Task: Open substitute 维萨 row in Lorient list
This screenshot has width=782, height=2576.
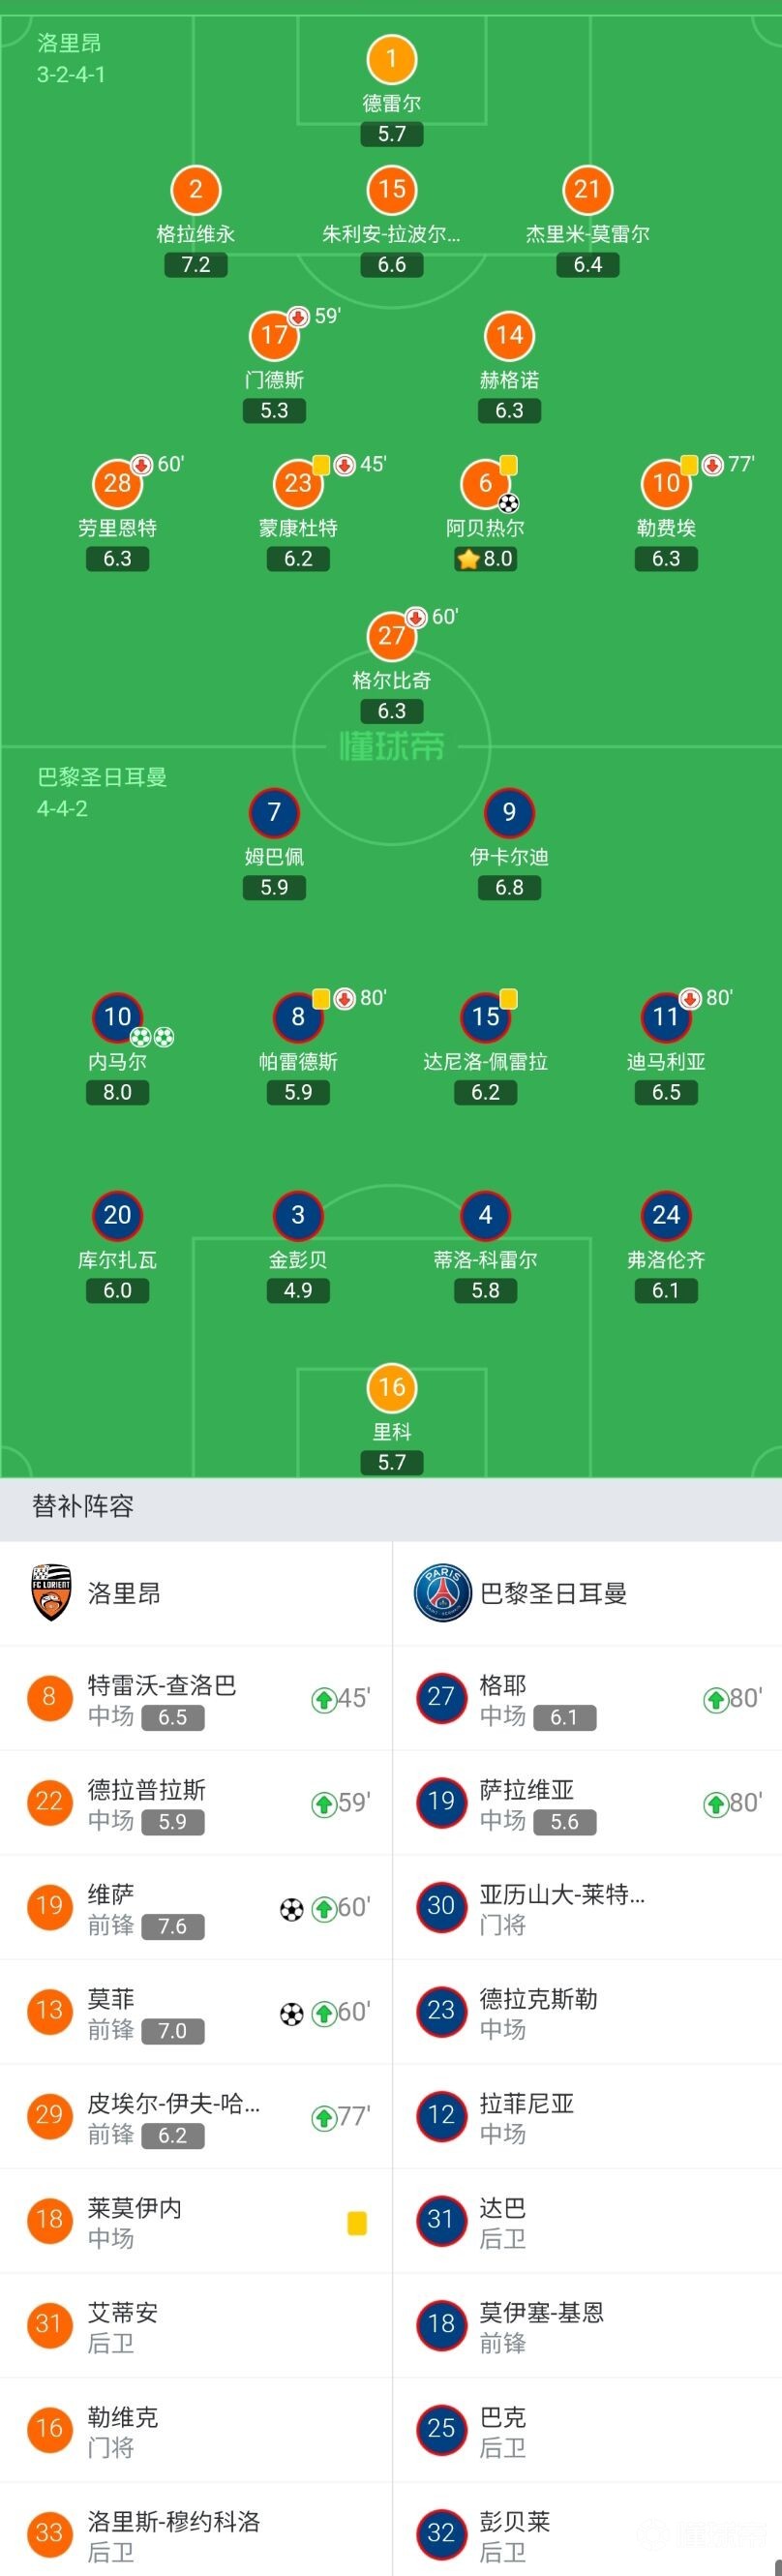Action: point(196,1908)
